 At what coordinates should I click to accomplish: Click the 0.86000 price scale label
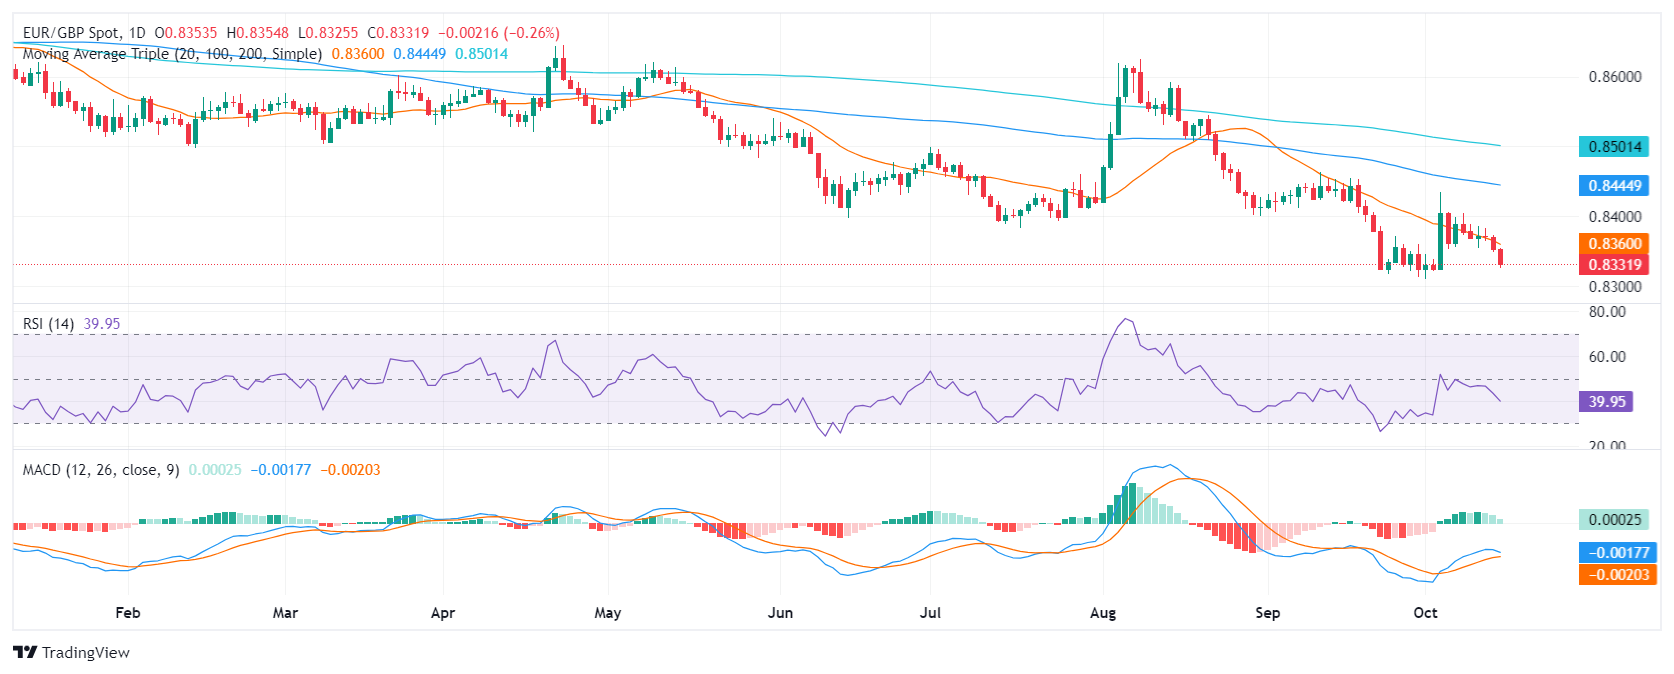click(1615, 77)
